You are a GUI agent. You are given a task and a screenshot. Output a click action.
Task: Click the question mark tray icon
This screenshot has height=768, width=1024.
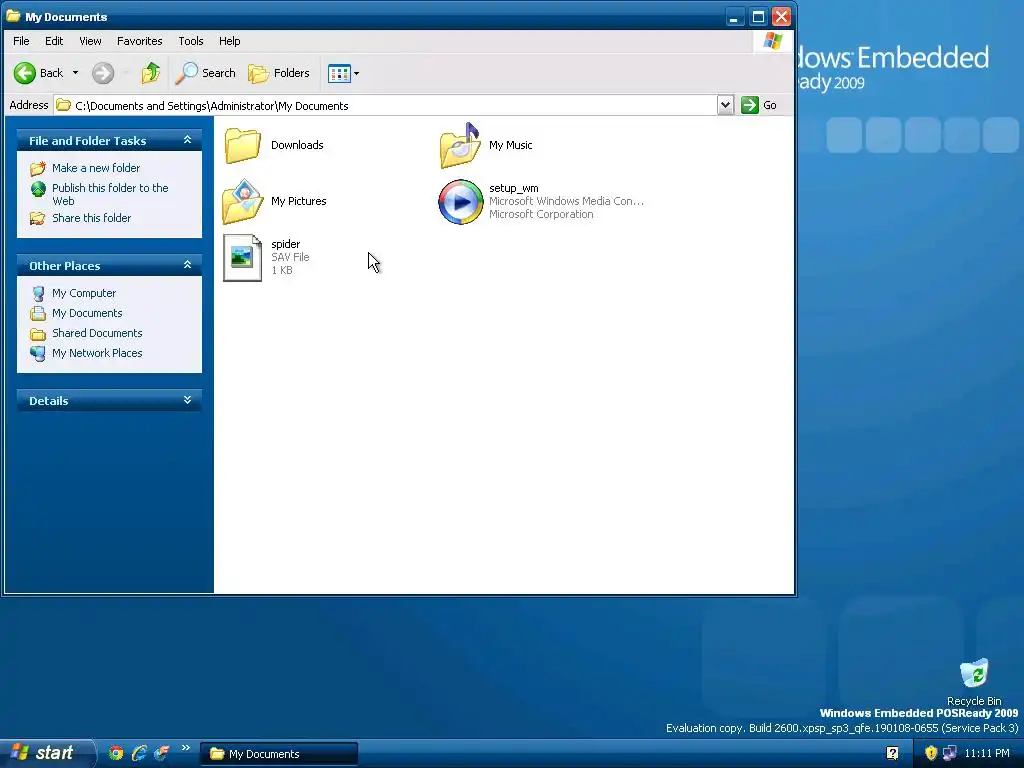[892, 753]
